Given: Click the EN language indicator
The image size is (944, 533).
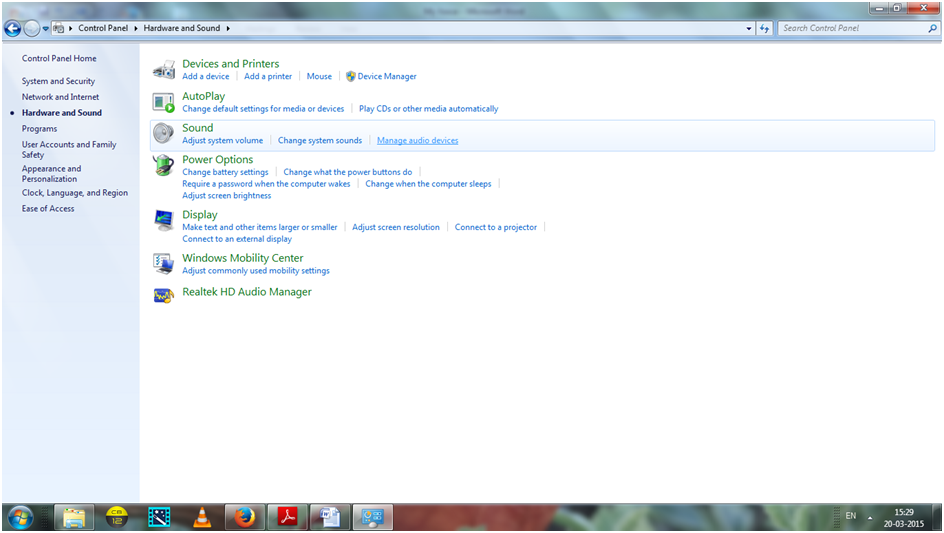Looking at the screenshot, I should click(851, 516).
